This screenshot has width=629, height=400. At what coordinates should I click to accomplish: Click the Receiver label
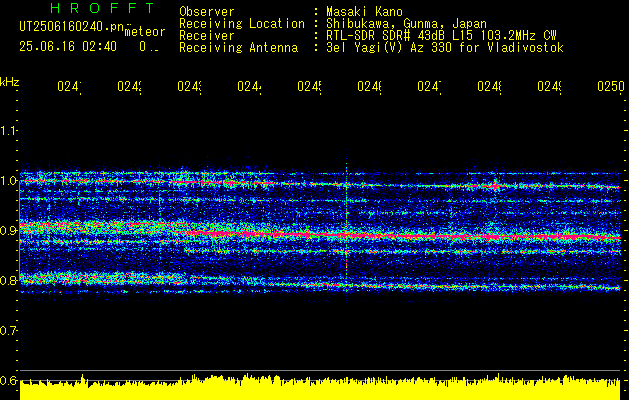pos(207,36)
